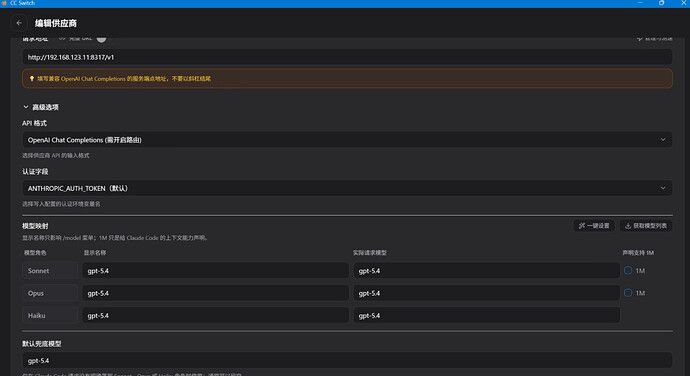Click the Sonnet role label

tap(38, 271)
